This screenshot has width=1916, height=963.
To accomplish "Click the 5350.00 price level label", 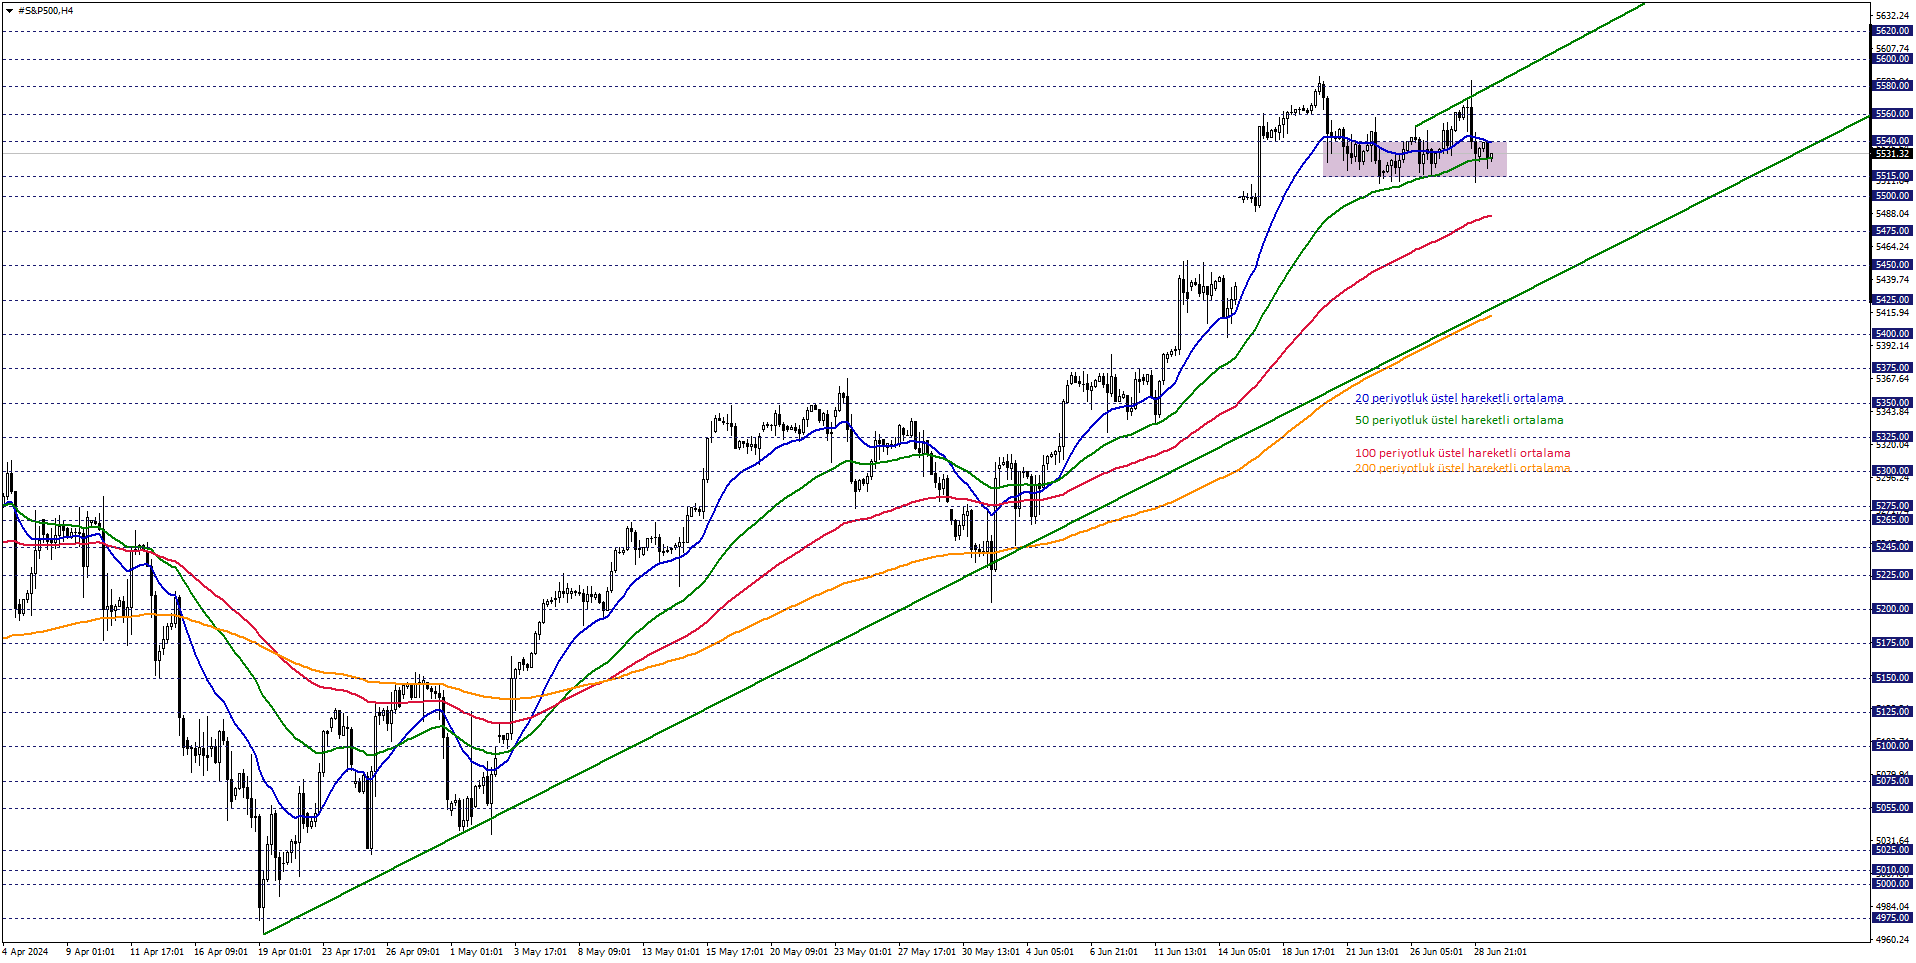I will [1892, 403].
